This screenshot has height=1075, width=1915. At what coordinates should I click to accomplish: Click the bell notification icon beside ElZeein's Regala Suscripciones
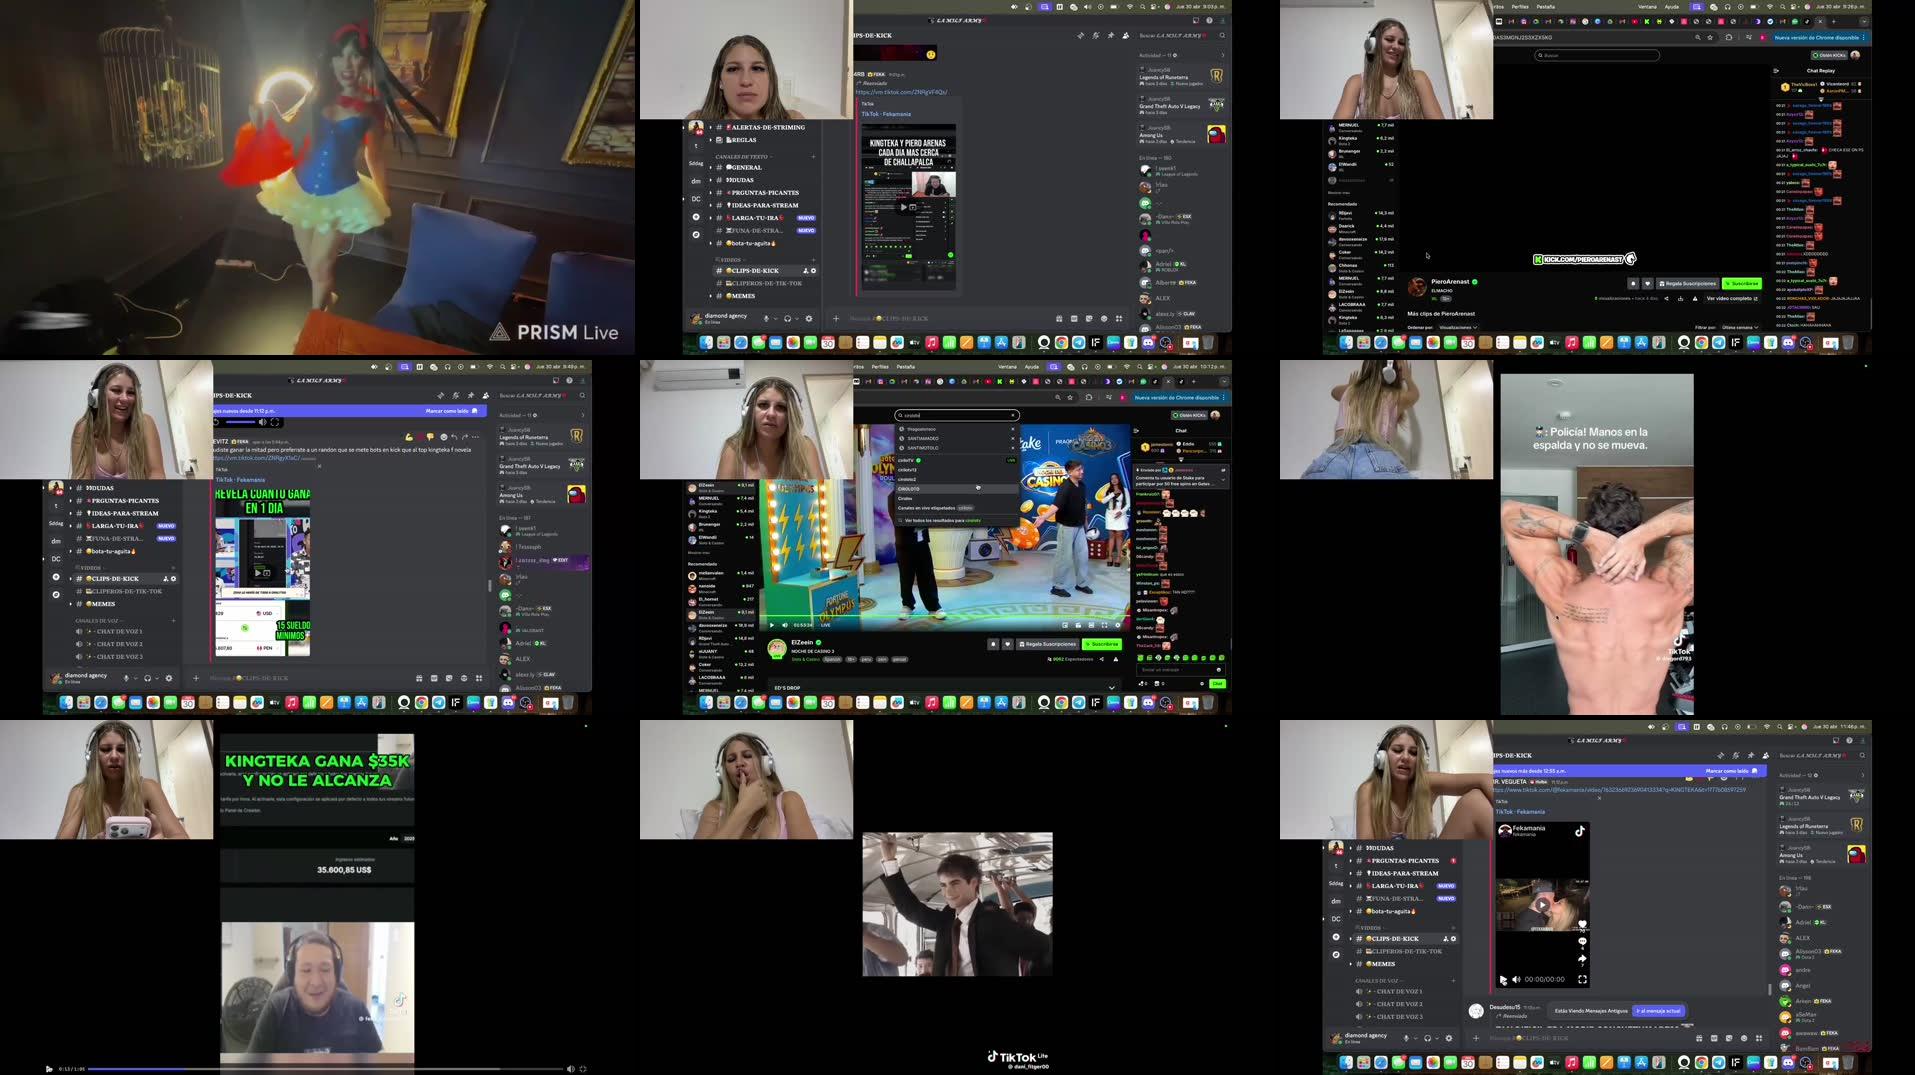[x=993, y=644]
